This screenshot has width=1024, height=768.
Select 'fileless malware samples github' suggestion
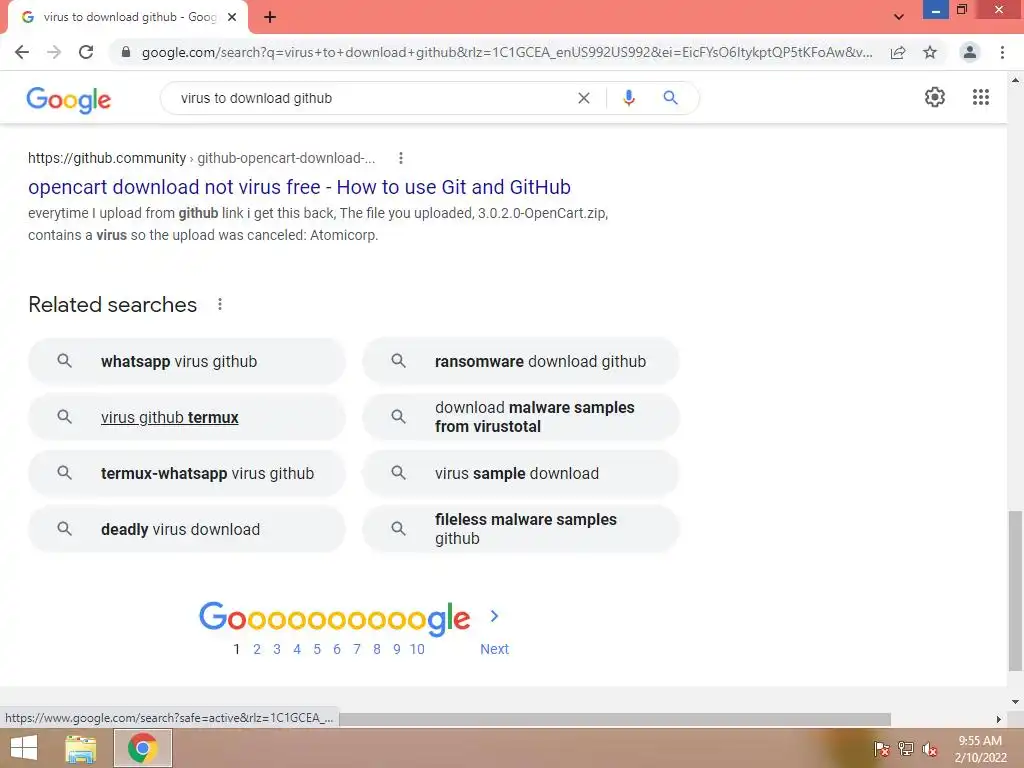tap(521, 529)
